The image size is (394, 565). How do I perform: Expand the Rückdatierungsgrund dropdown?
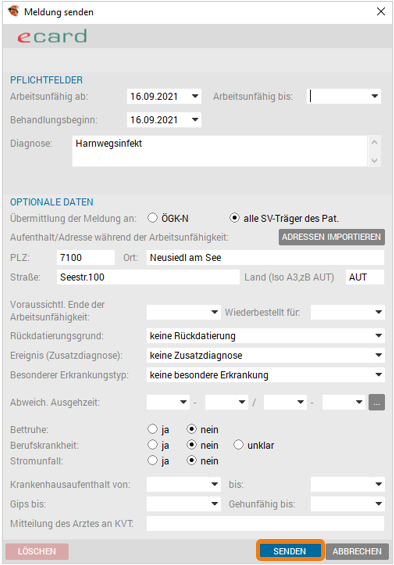click(378, 336)
